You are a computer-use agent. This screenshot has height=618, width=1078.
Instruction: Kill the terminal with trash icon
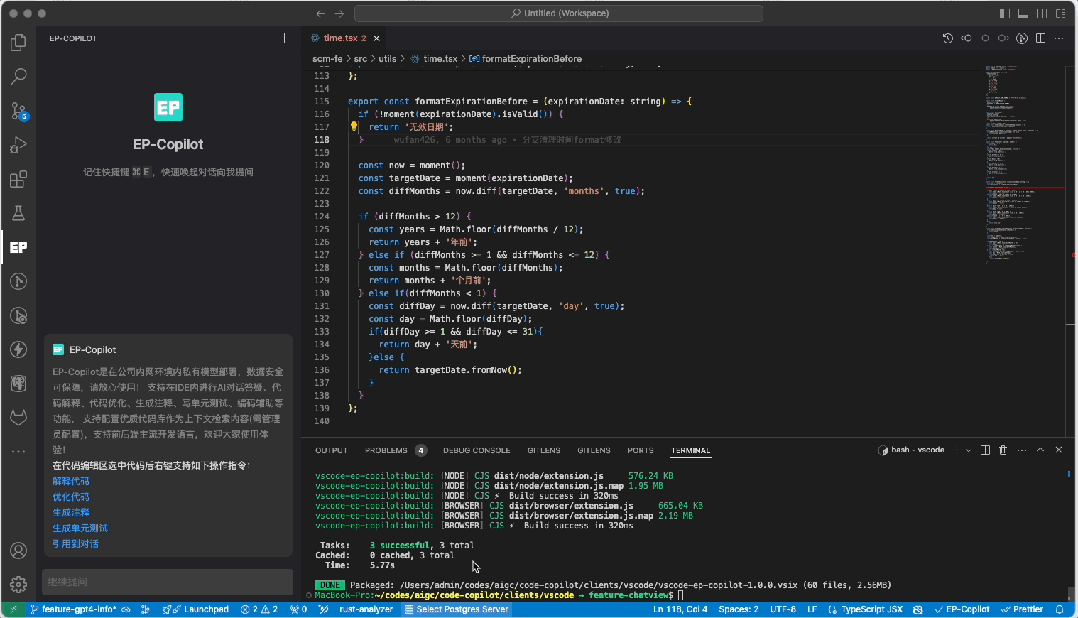pos(1003,450)
